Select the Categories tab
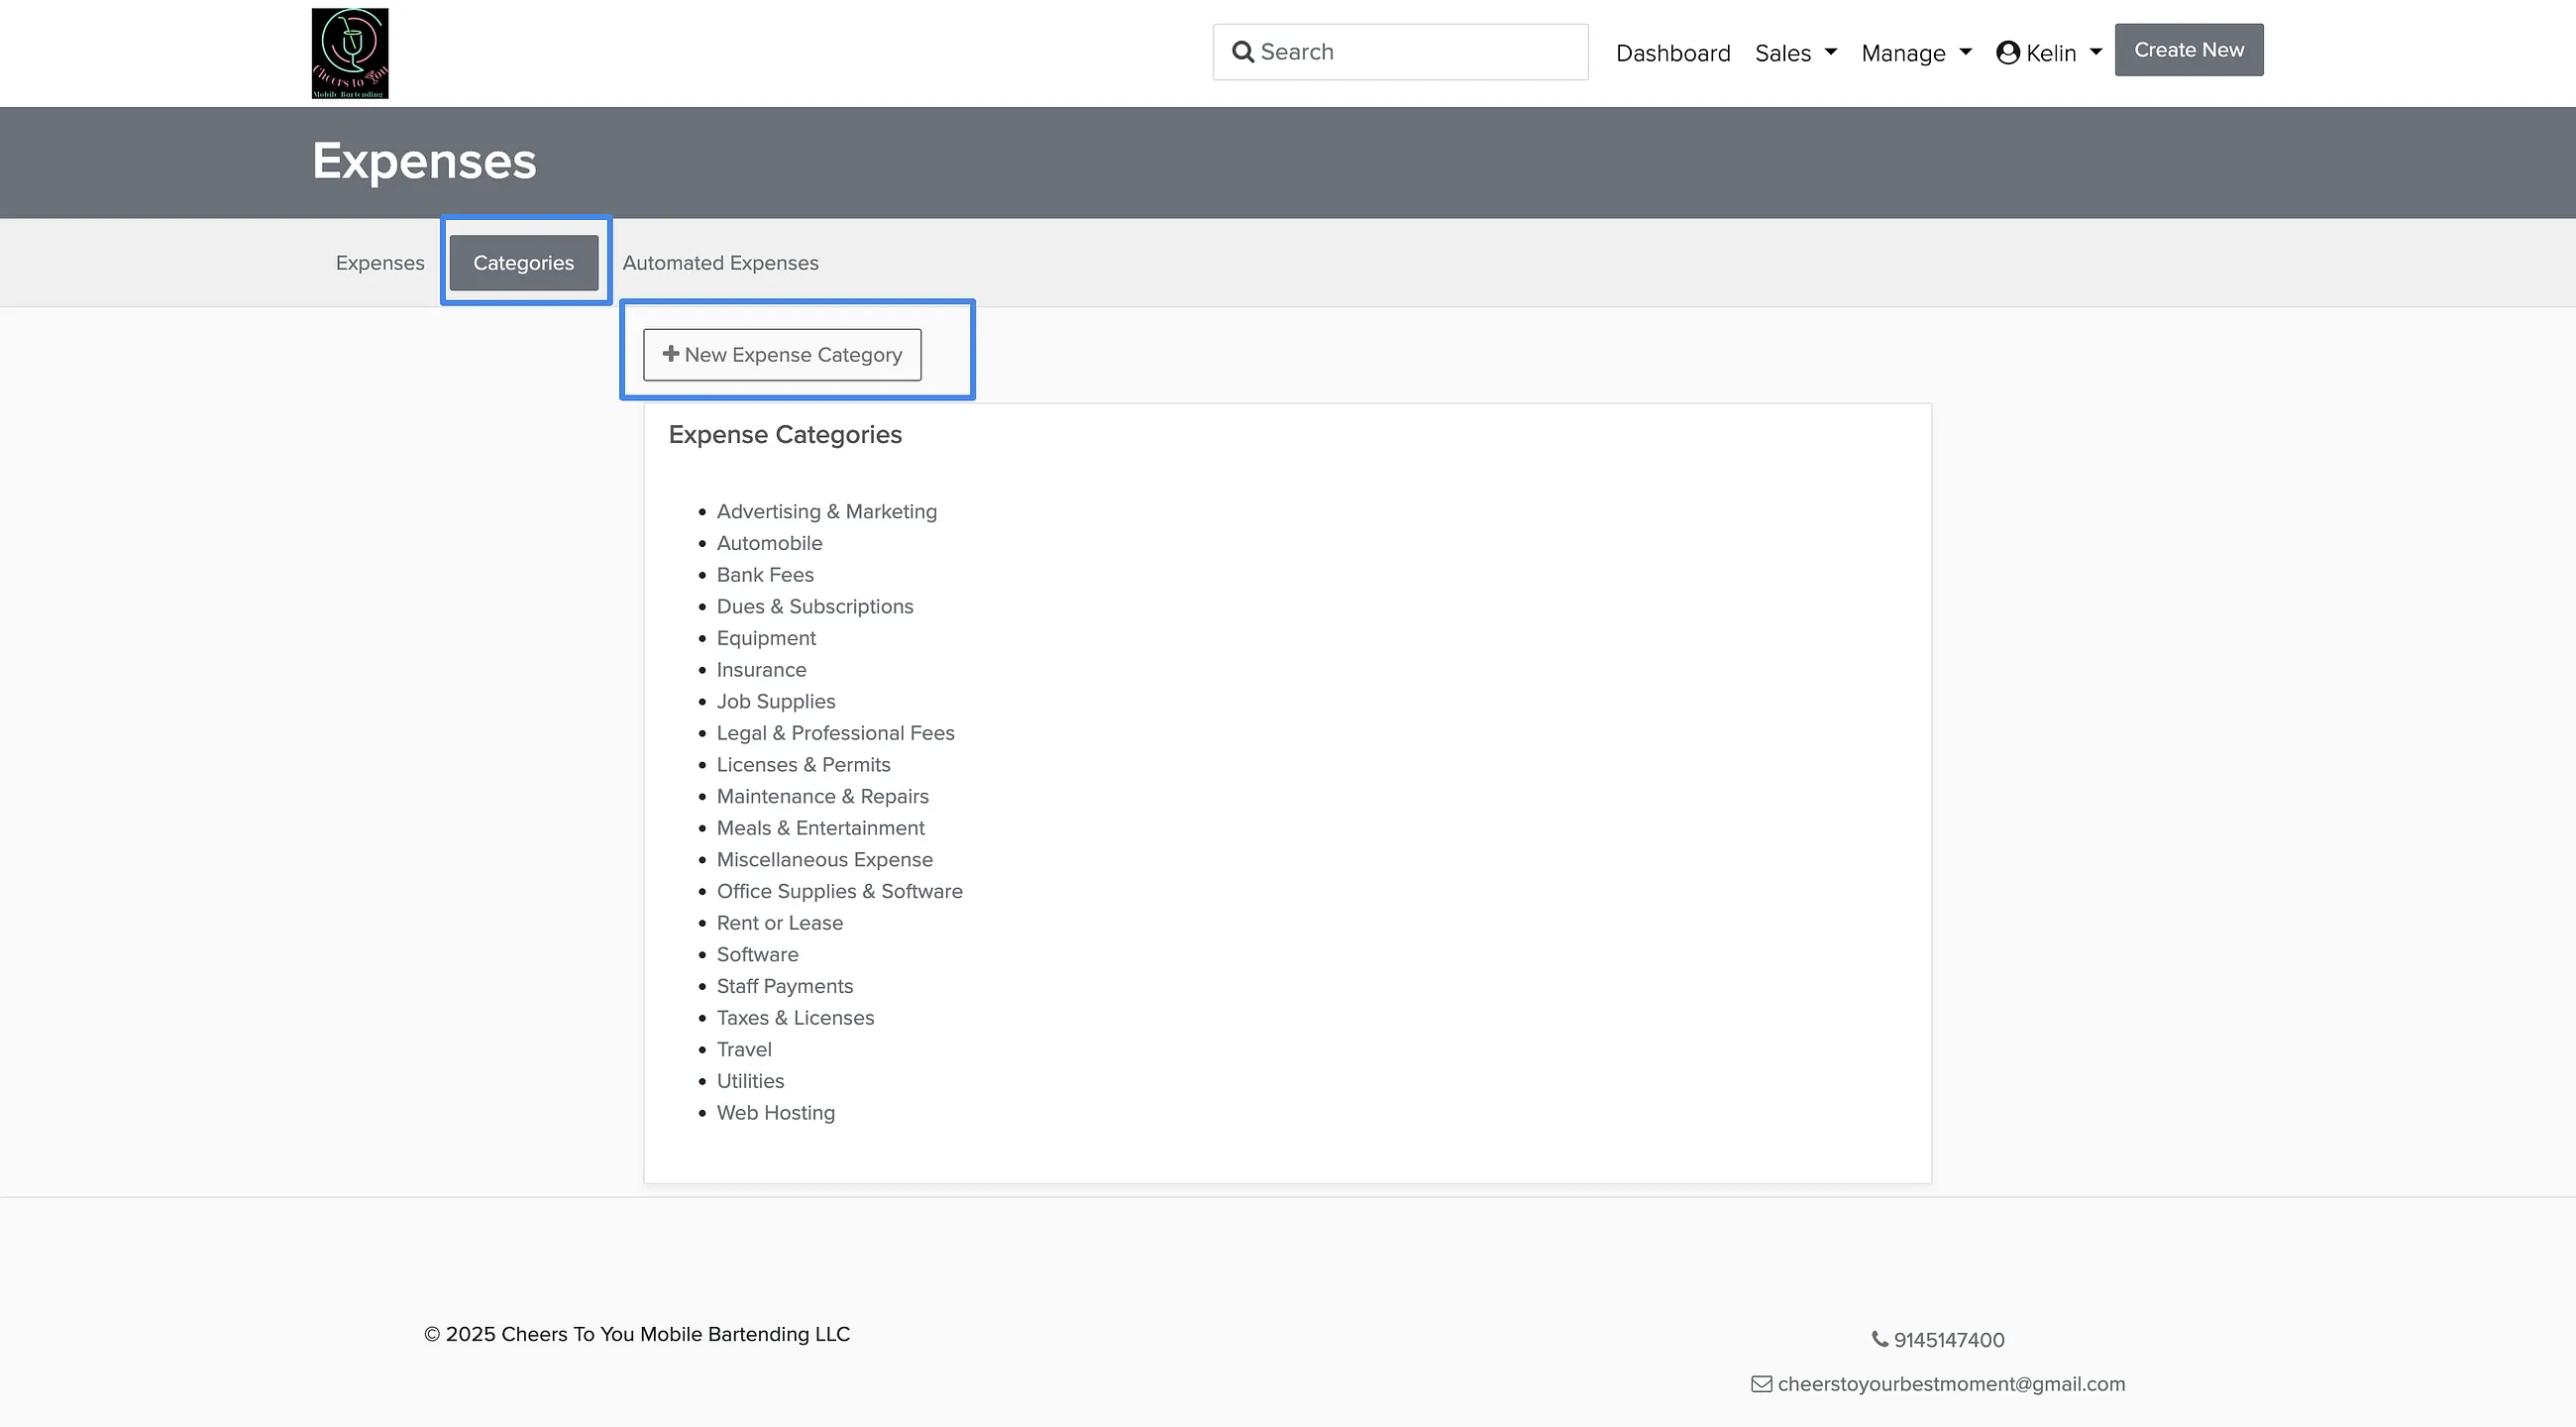Viewport: 2576px width, 1427px height. 524,263
